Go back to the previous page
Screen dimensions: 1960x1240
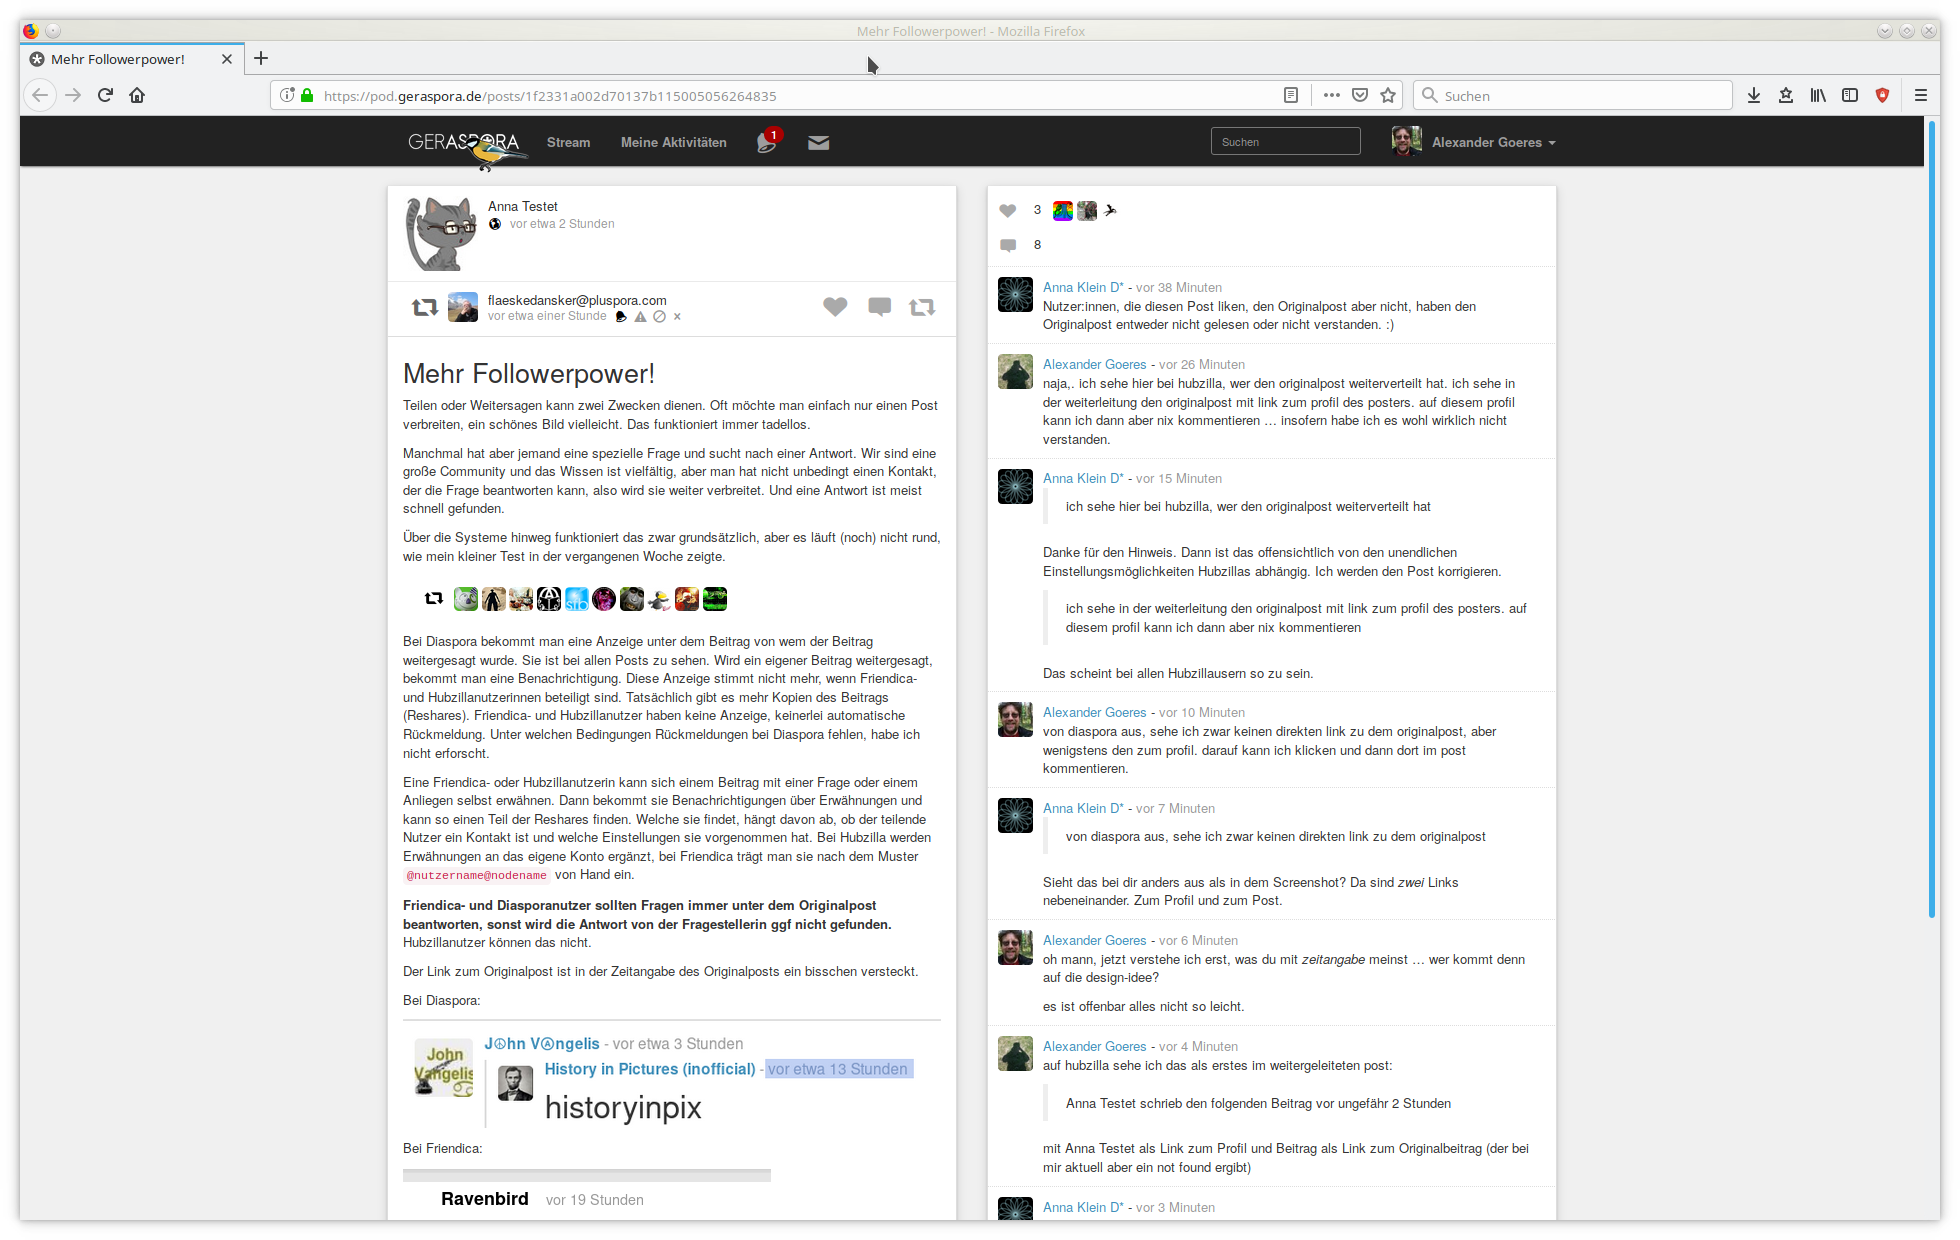tap(40, 95)
